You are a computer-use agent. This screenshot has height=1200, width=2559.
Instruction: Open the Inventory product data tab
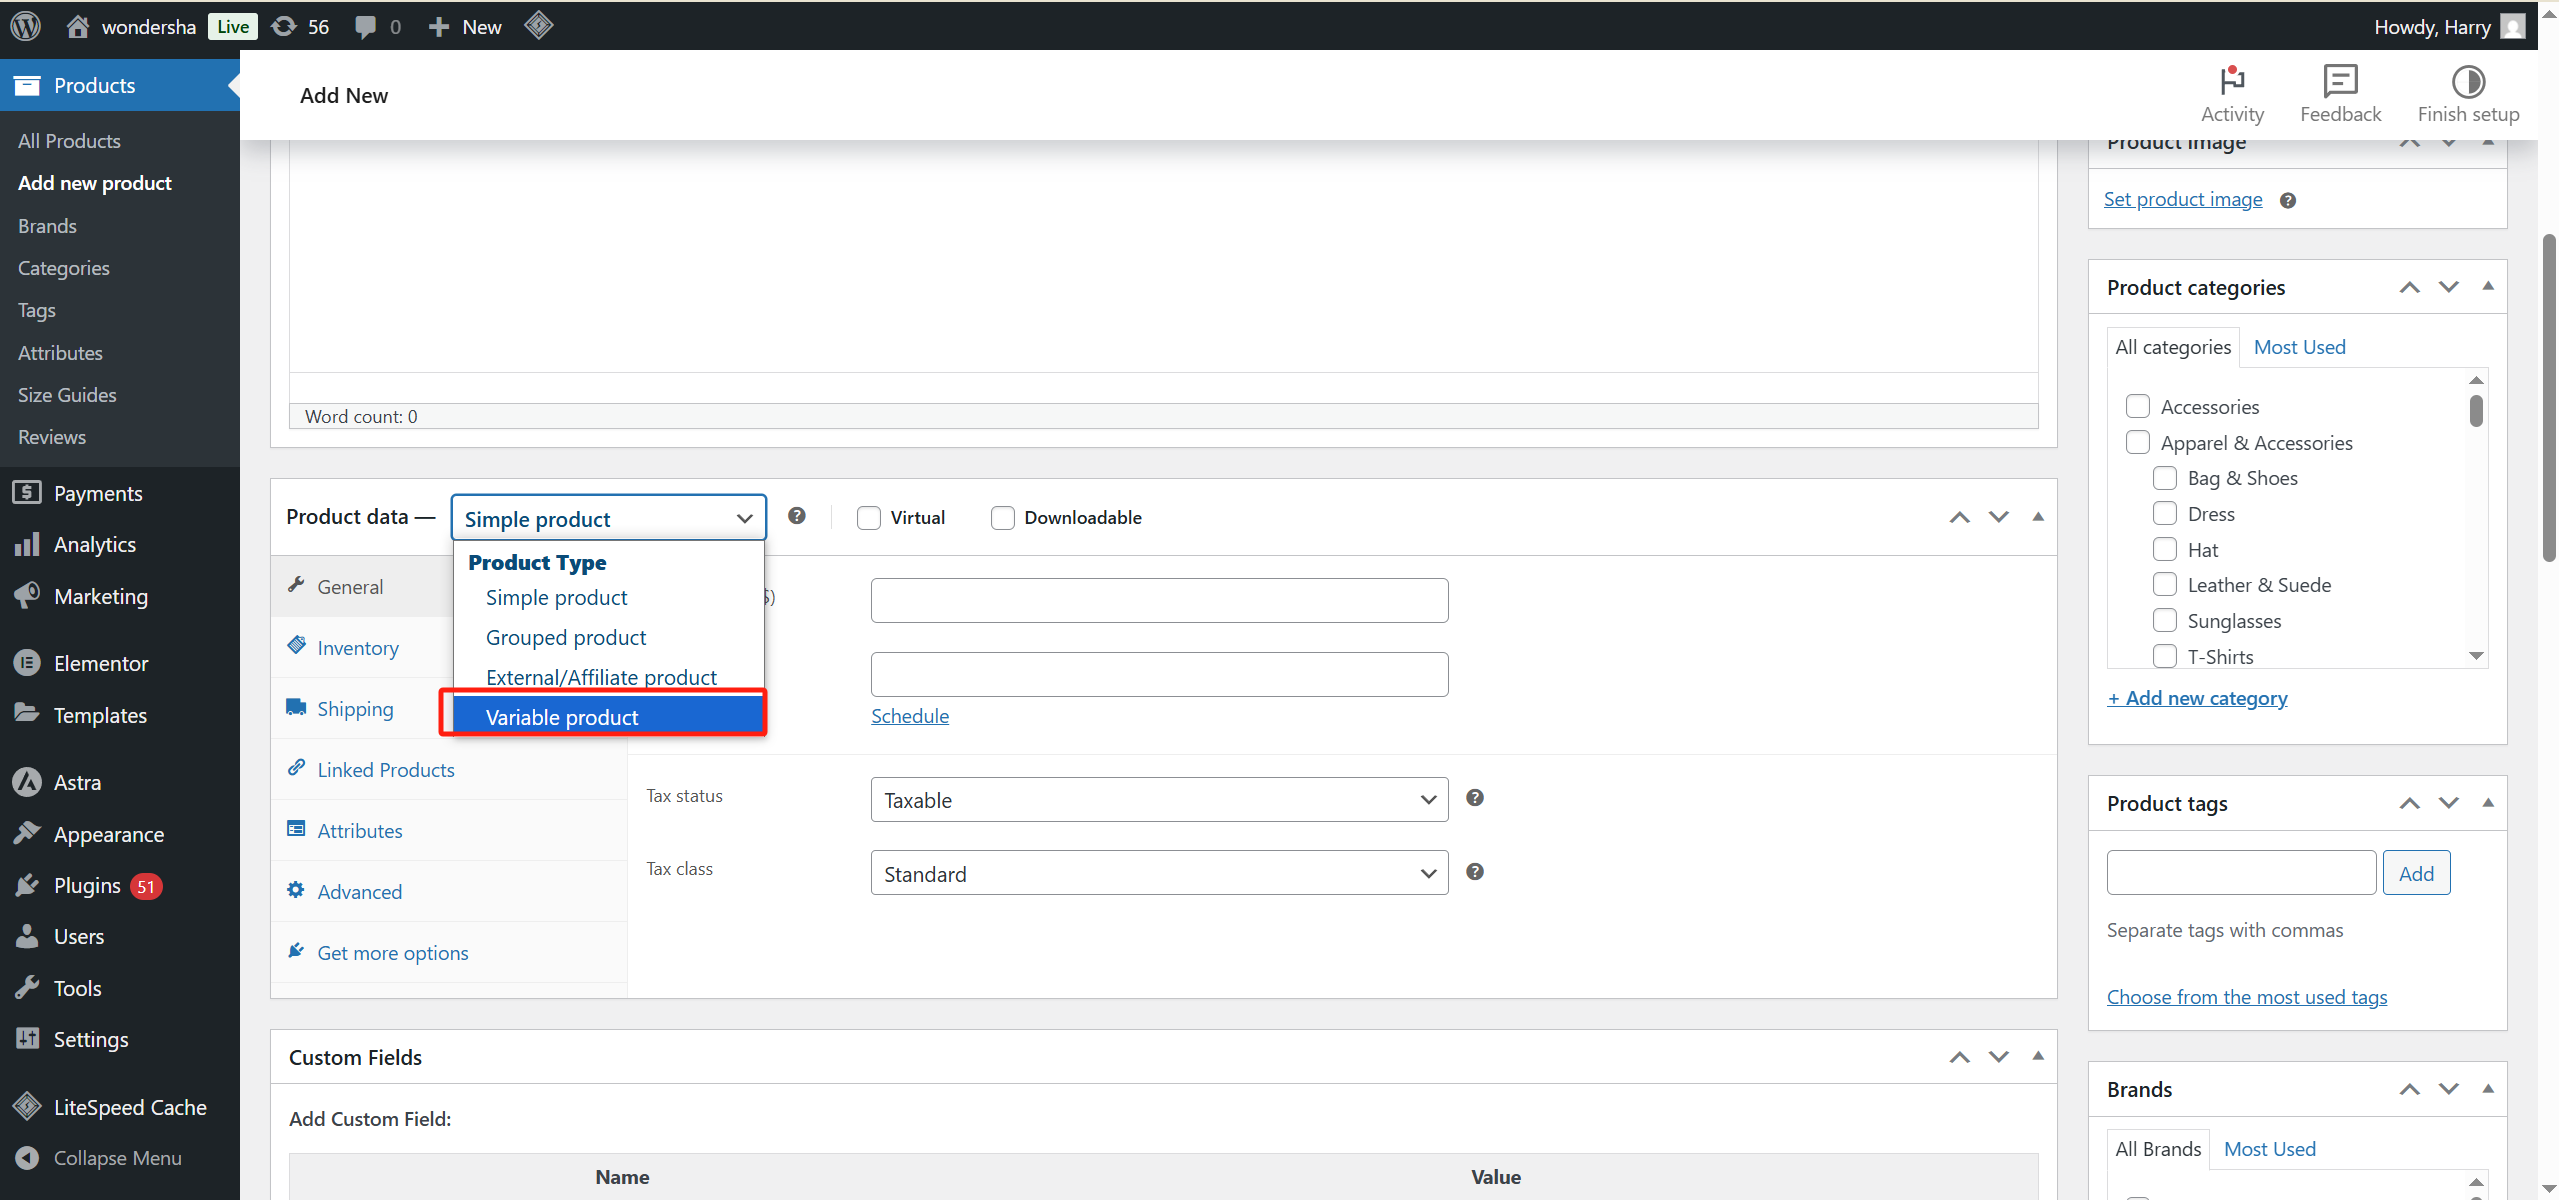tap(357, 648)
